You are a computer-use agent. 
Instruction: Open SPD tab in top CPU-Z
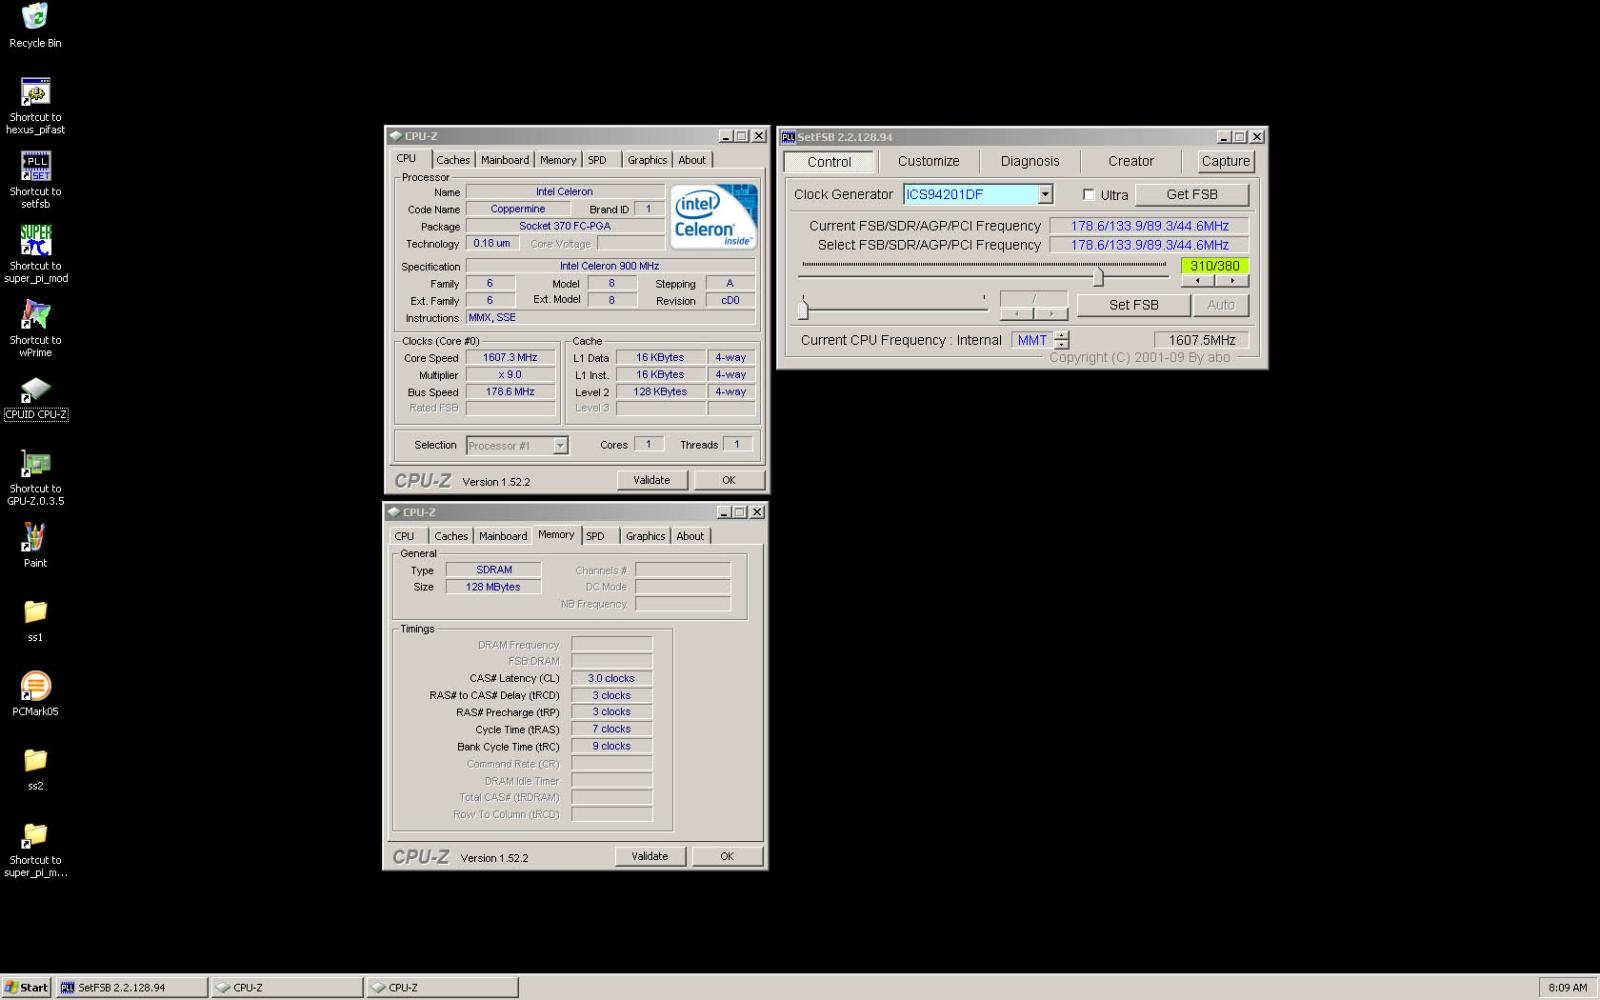tap(597, 160)
